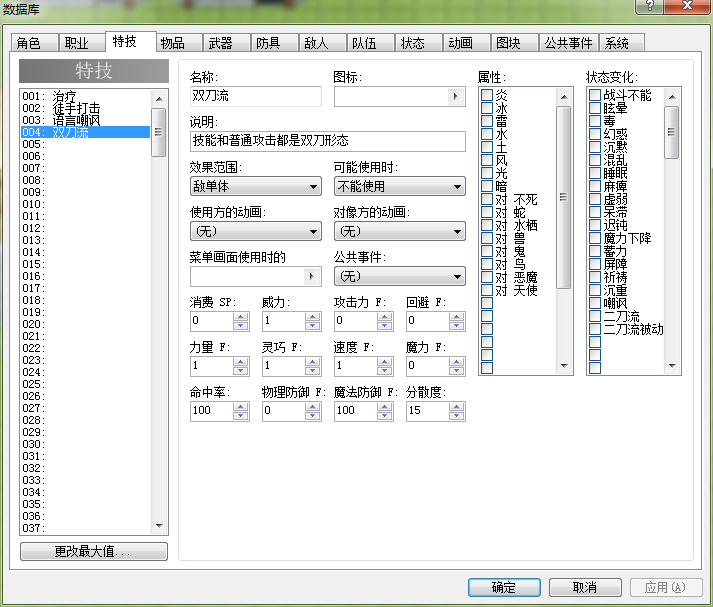Image resolution: width=713 pixels, height=607 pixels.
Task: Toggle the 雷 attribute checkbox
Action: (487, 121)
